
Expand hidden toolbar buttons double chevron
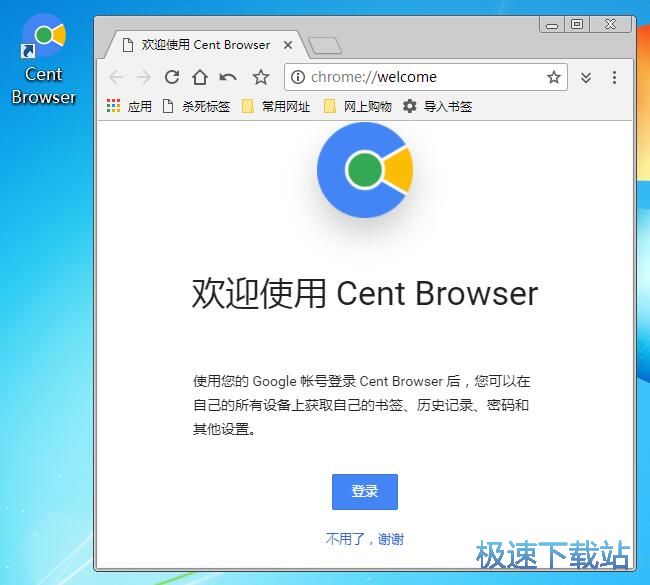coord(586,78)
